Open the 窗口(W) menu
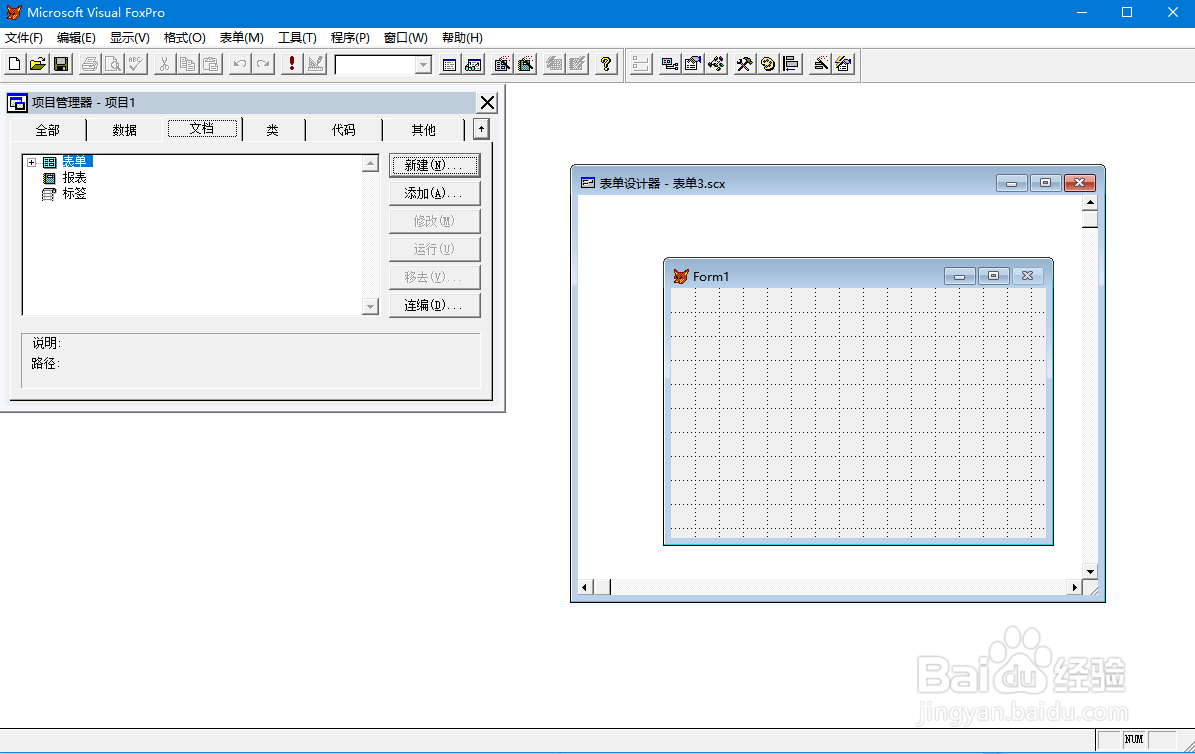This screenshot has height=754, width=1195. pyautogui.click(x=405, y=37)
